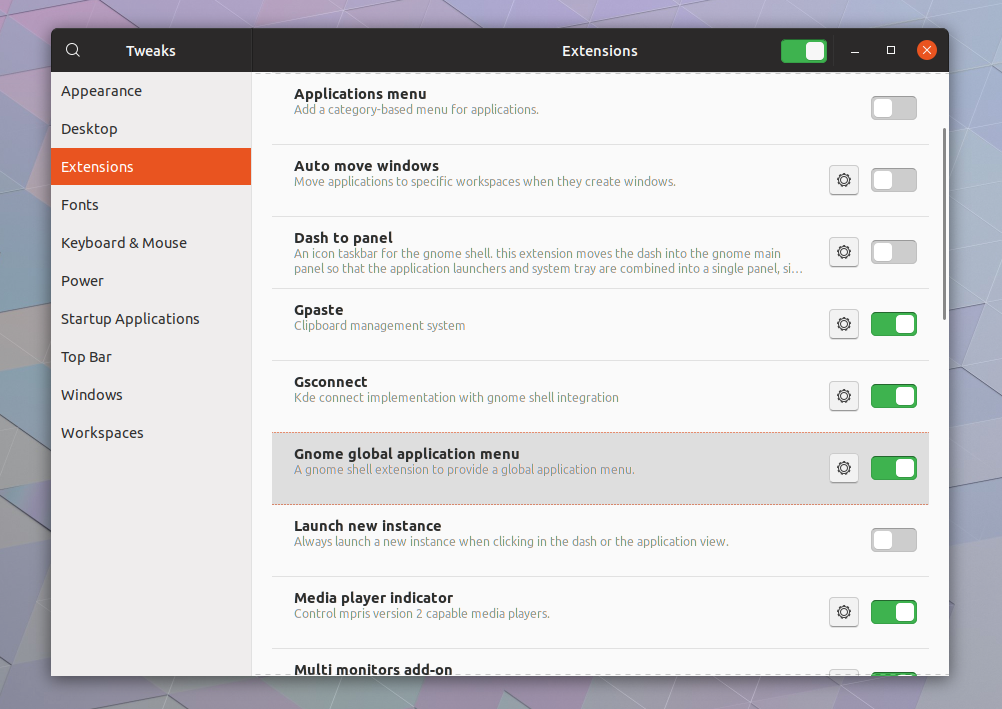Open Startup Applications section

(x=130, y=319)
